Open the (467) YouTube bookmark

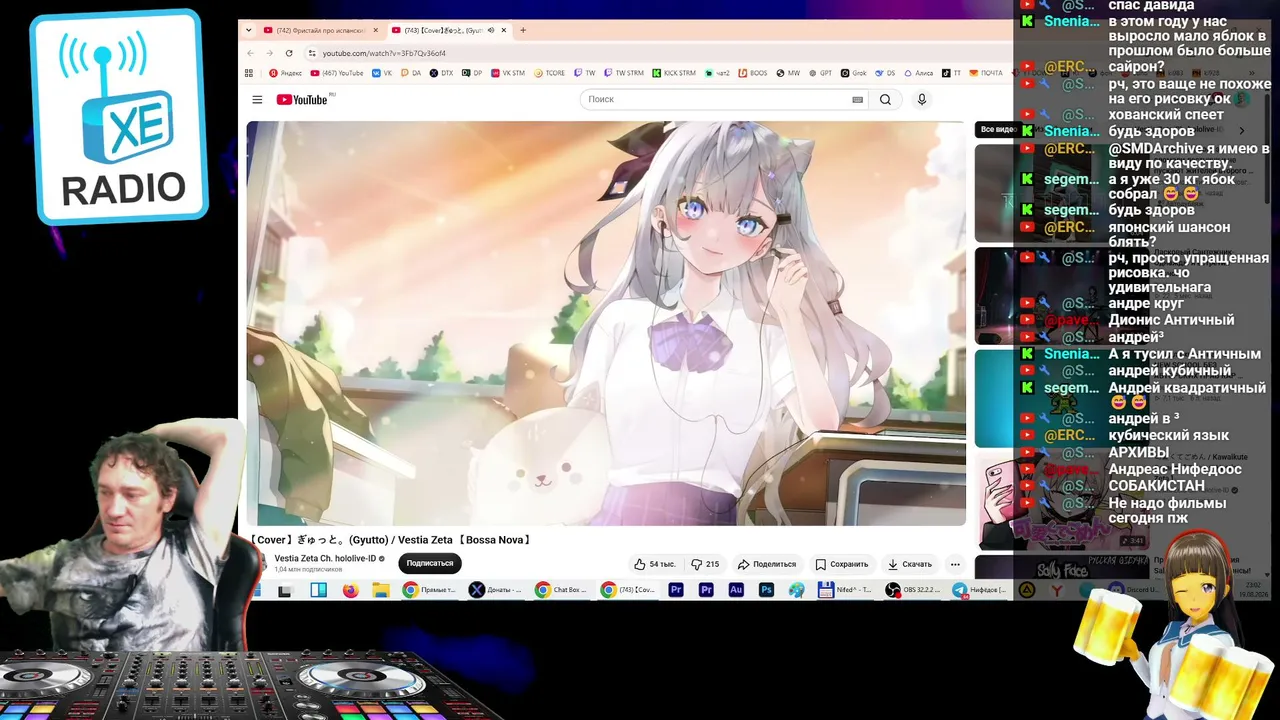coord(337,73)
